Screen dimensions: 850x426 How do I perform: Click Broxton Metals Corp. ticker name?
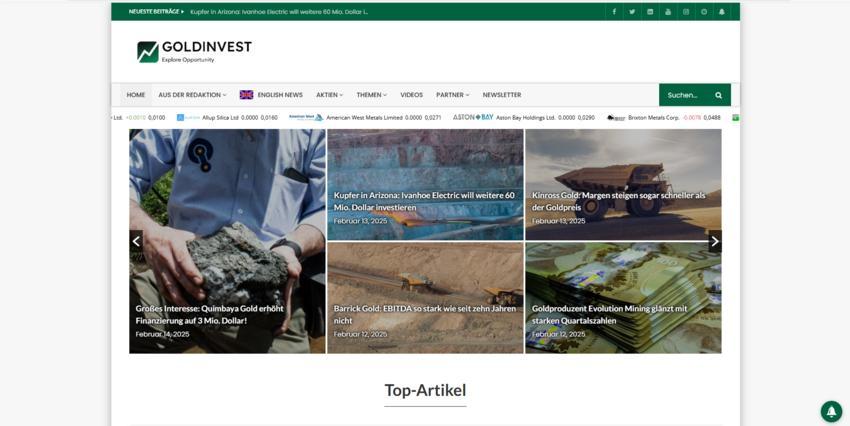653,118
